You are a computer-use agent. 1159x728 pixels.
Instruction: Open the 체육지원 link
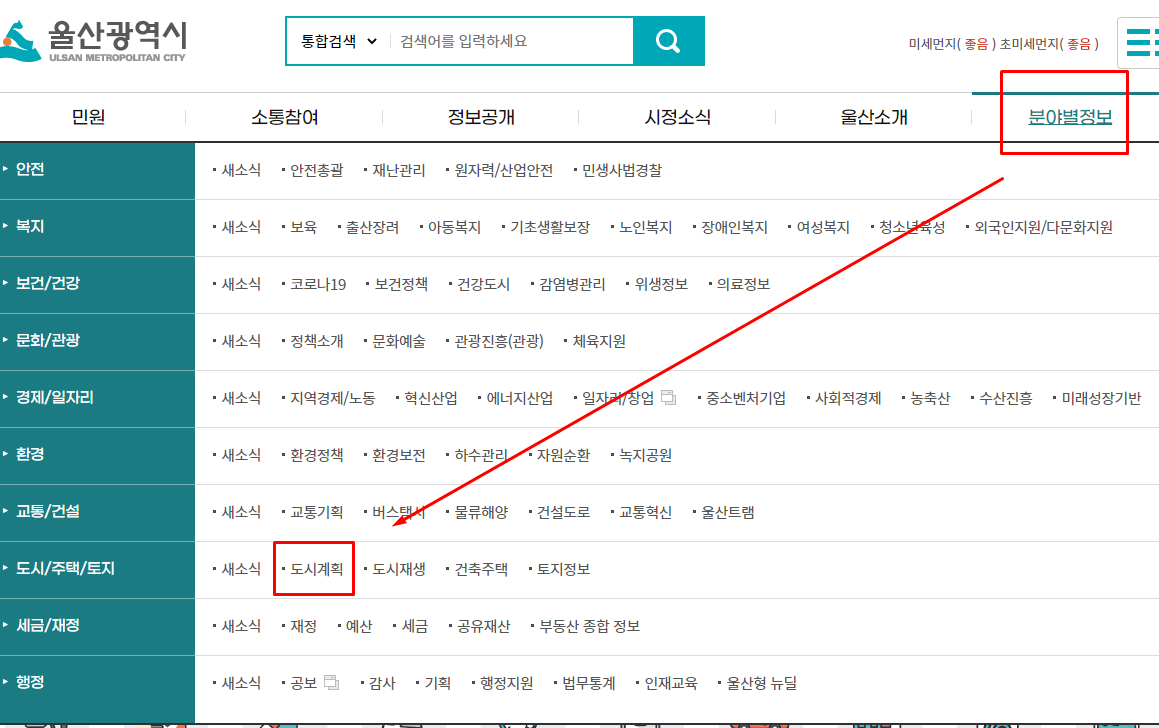(x=599, y=341)
